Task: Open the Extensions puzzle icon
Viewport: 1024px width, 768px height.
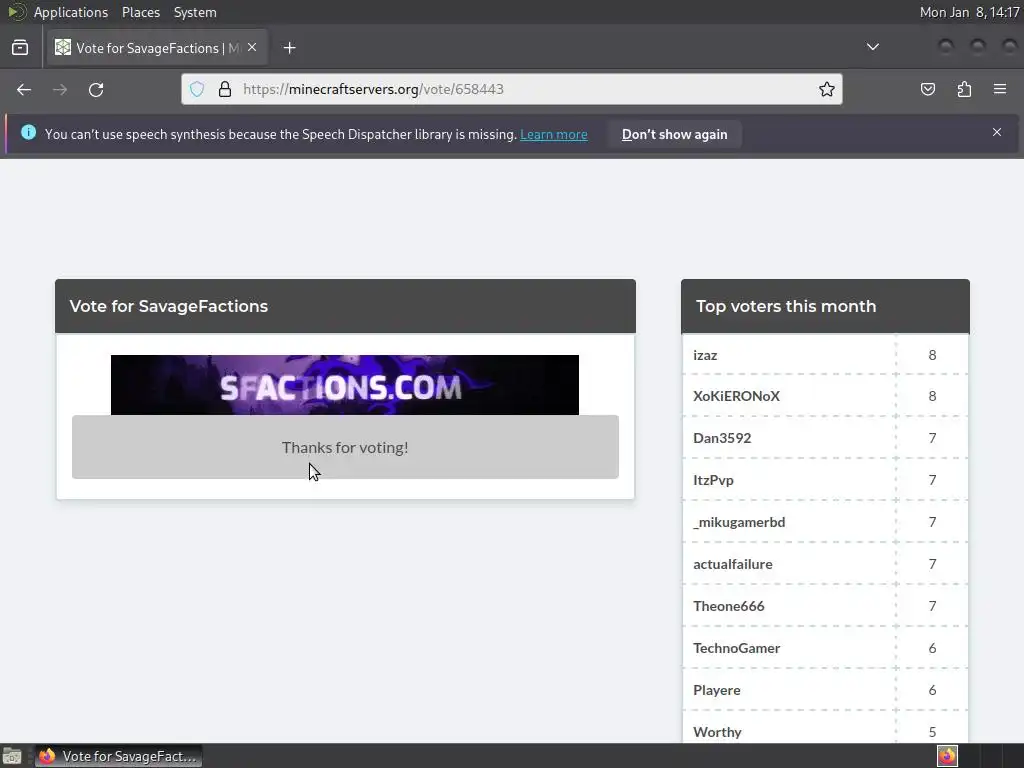Action: pyautogui.click(x=964, y=89)
